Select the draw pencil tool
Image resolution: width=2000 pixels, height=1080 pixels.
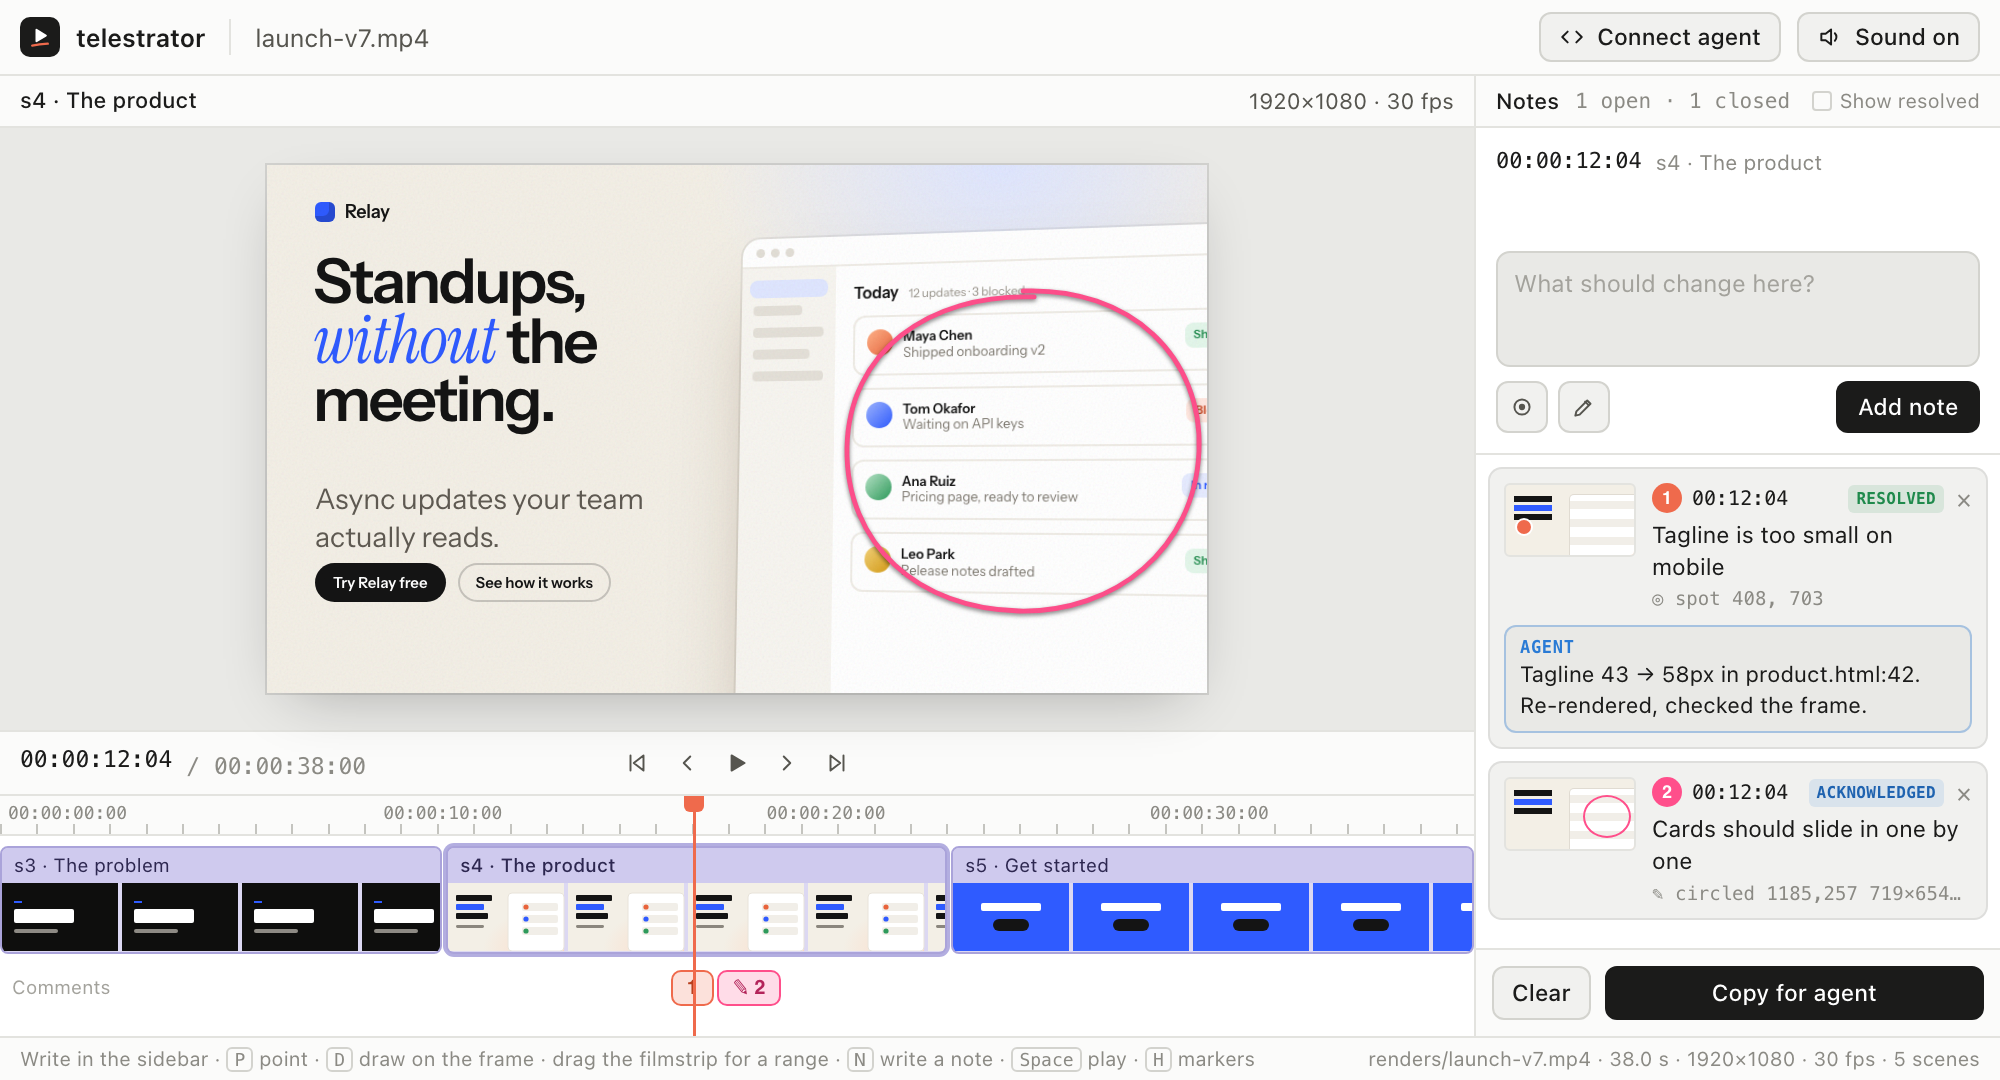click(1583, 407)
